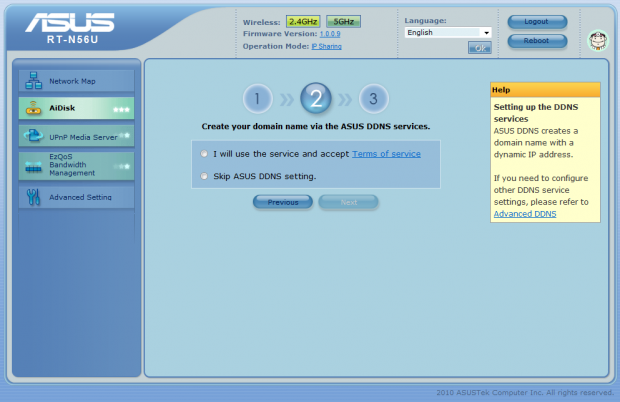This screenshot has width=620, height=402.
Task: Click the Previous button
Action: (283, 202)
